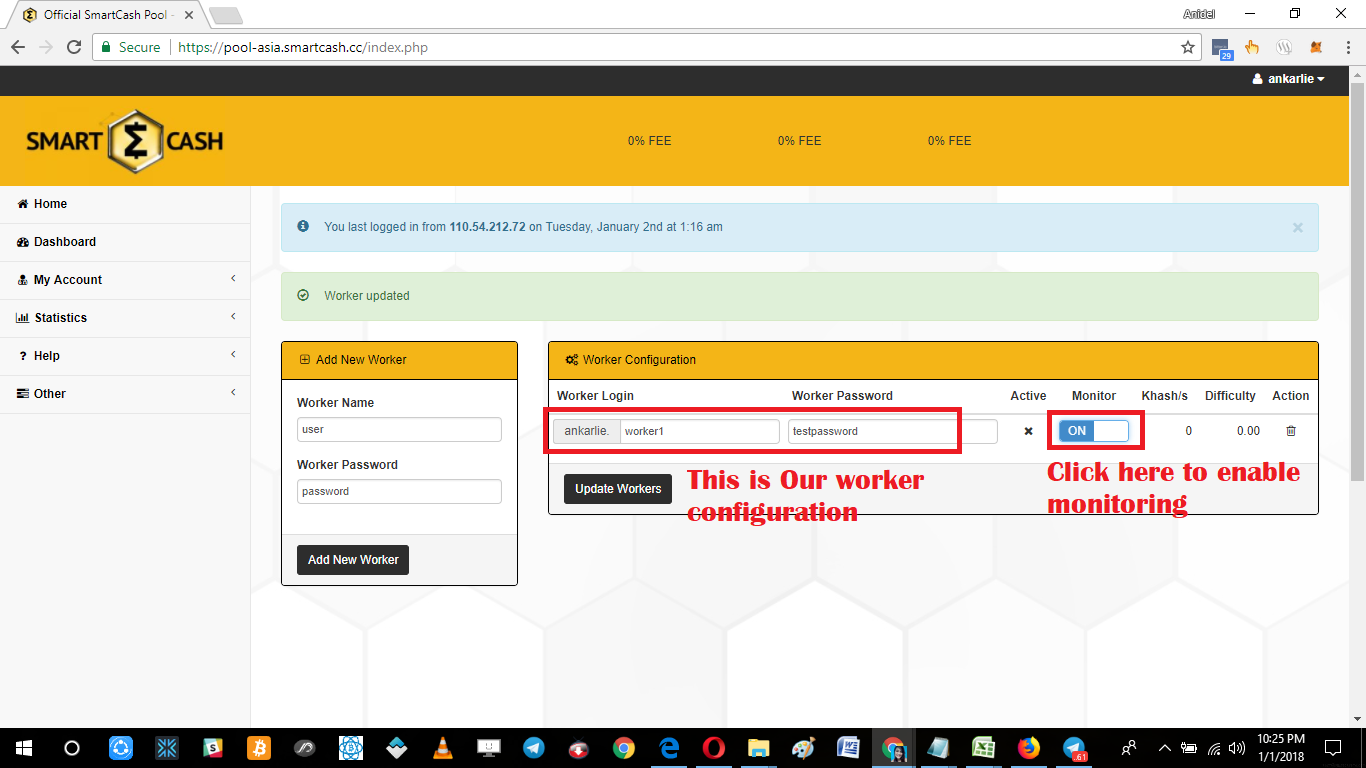The height and width of the screenshot is (768, 1366).
Task: Open the Windows Start menu
Action: [x=24, y=748]
